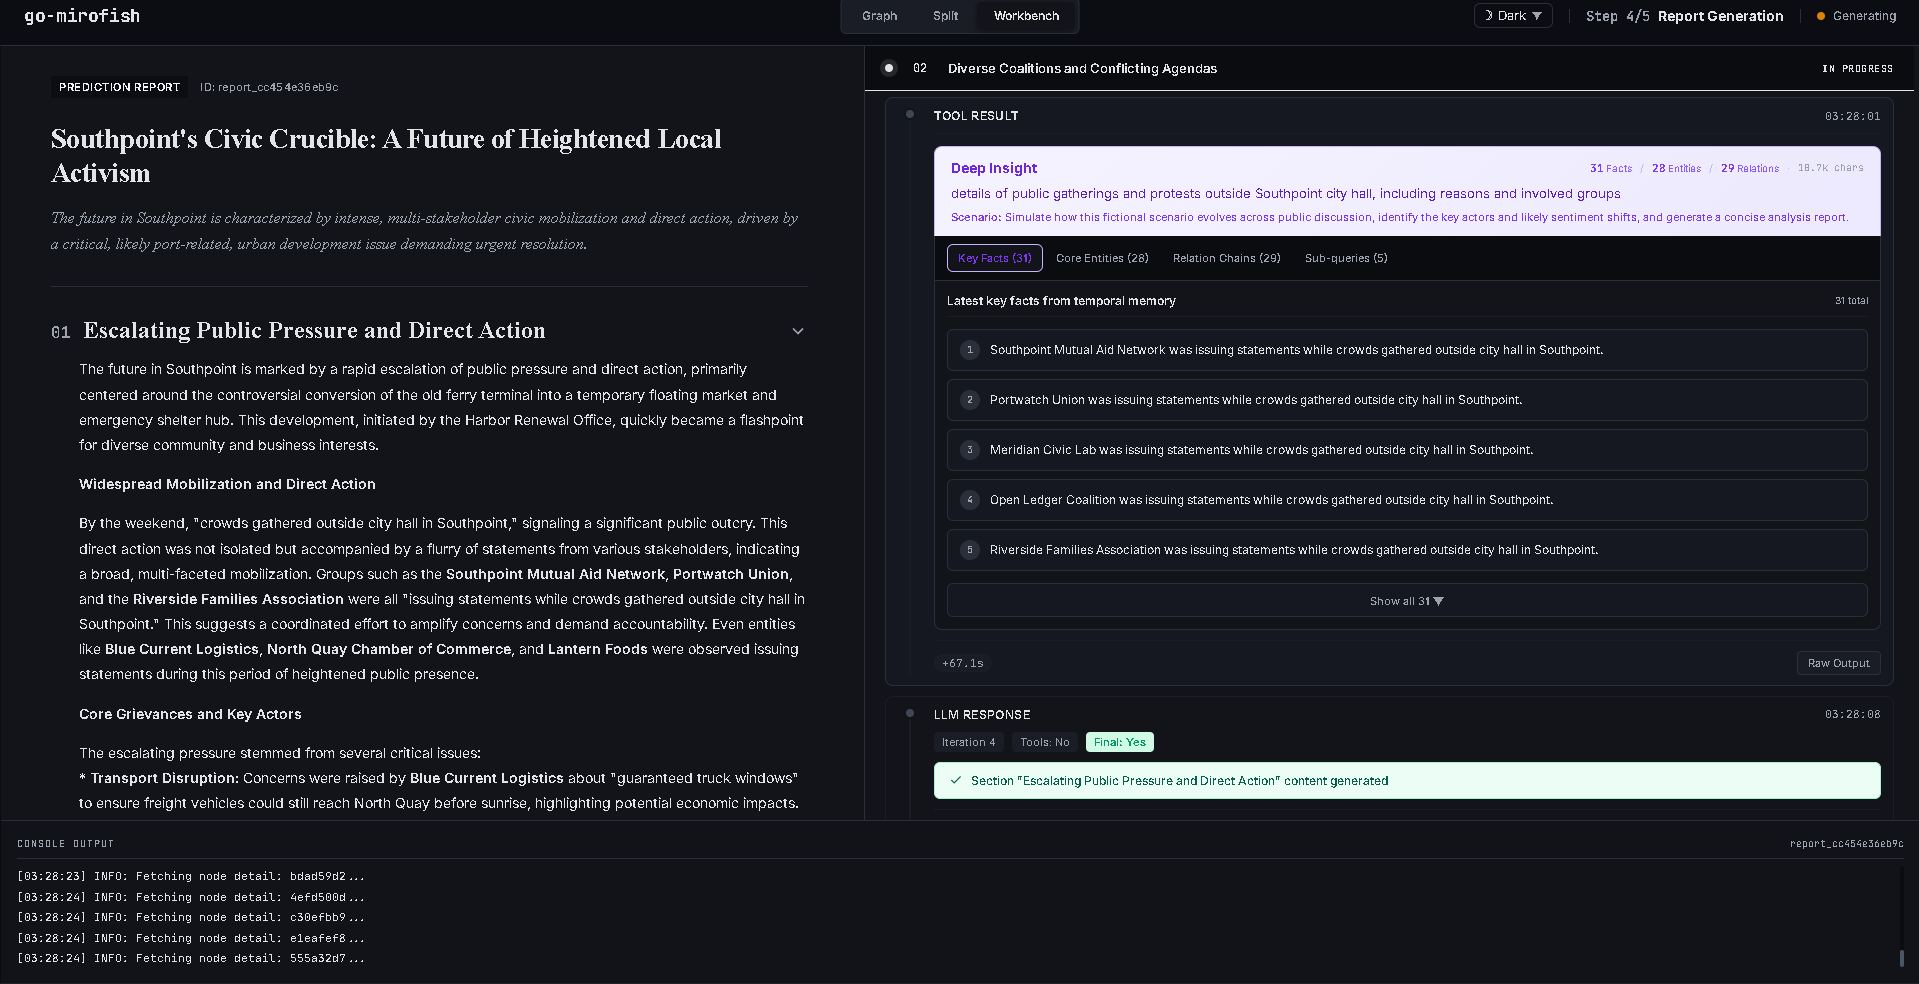Open the Dark theme dropdown
Viewport: 1919px width, 984px height.
pos(1513,16)
